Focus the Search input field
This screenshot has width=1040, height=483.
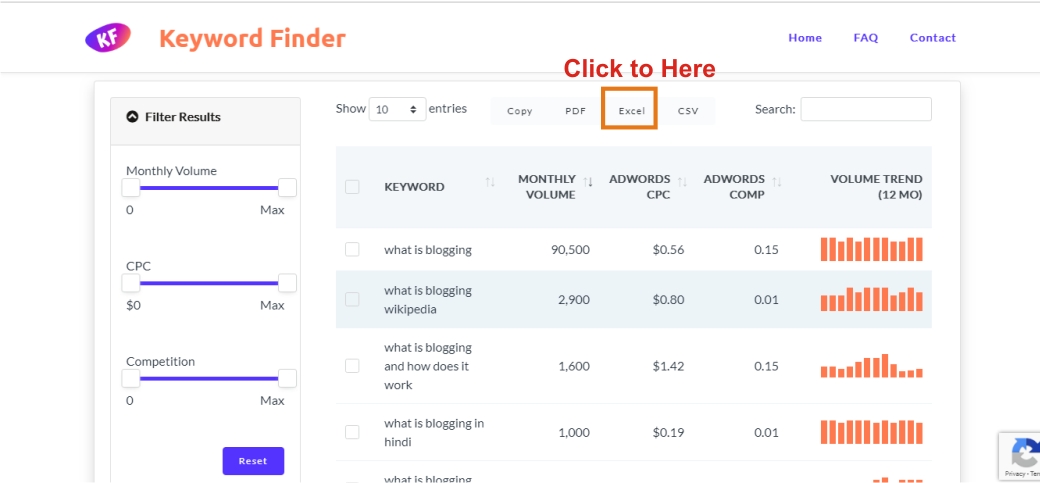(x=865, y=109)
